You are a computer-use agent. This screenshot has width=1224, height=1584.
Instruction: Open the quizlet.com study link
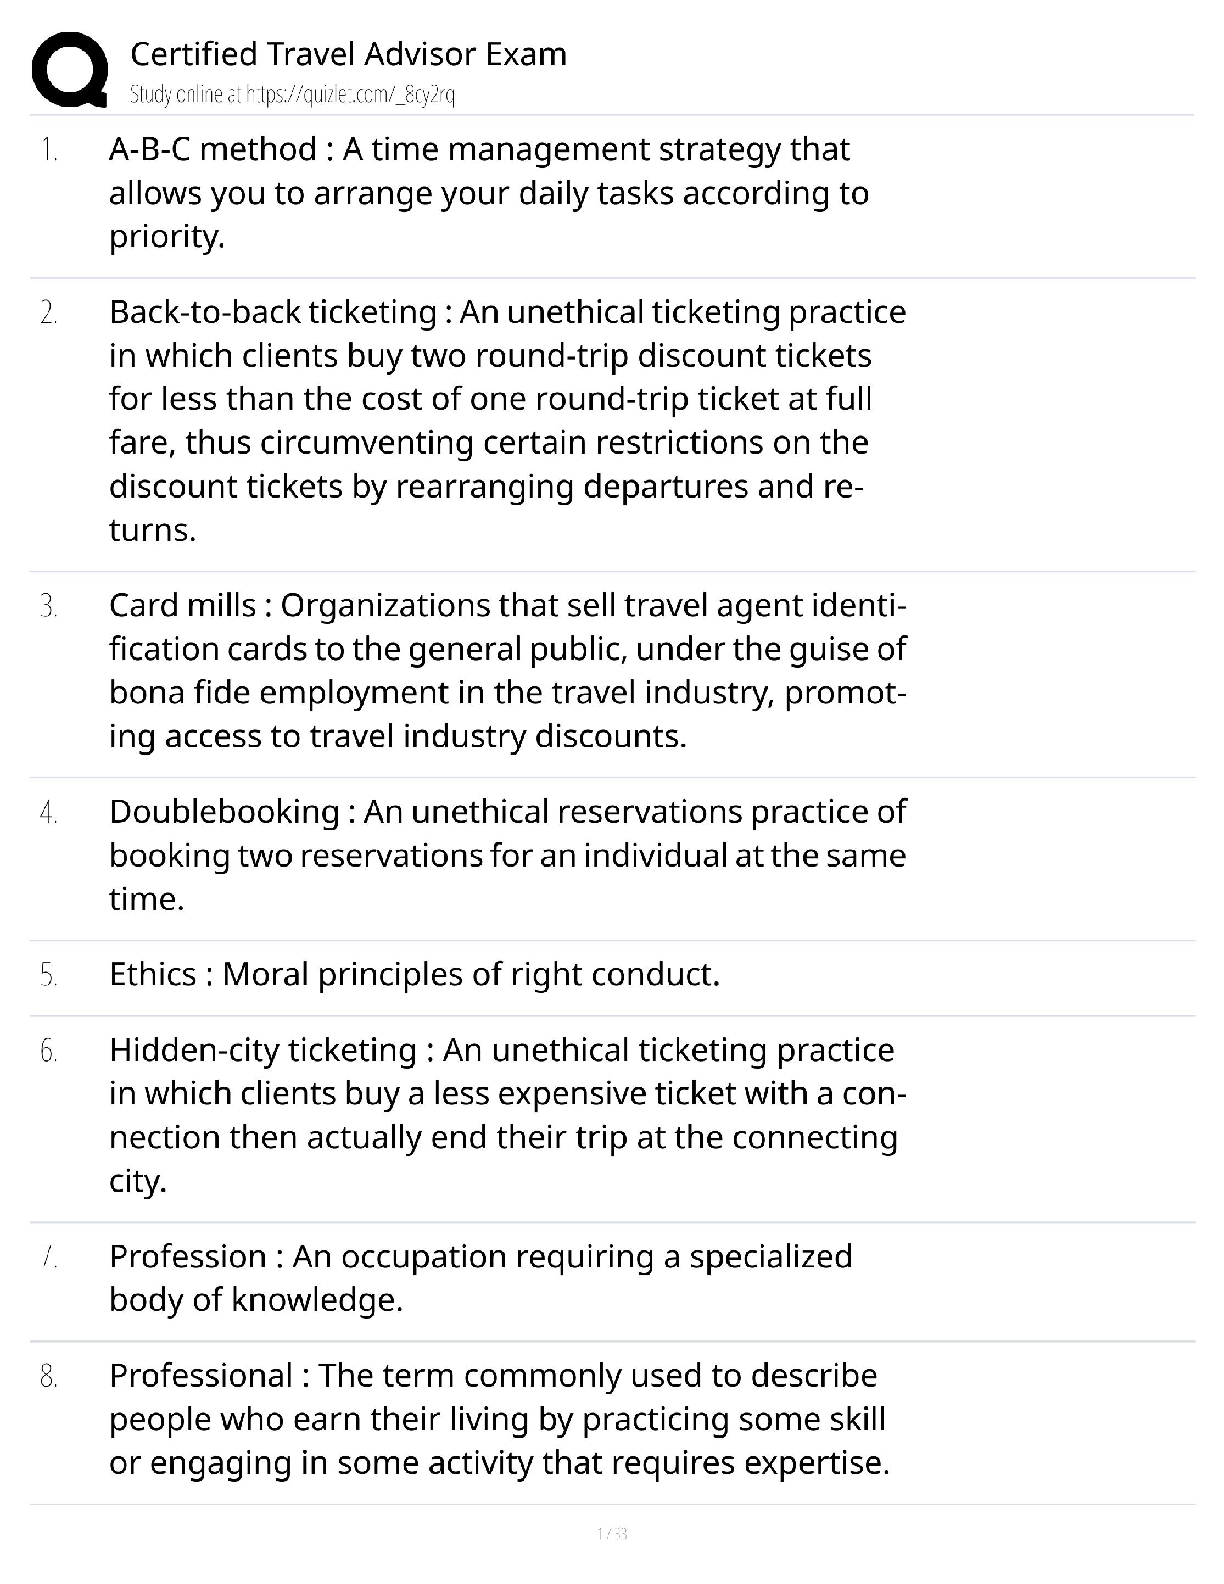tap(293, 95)
